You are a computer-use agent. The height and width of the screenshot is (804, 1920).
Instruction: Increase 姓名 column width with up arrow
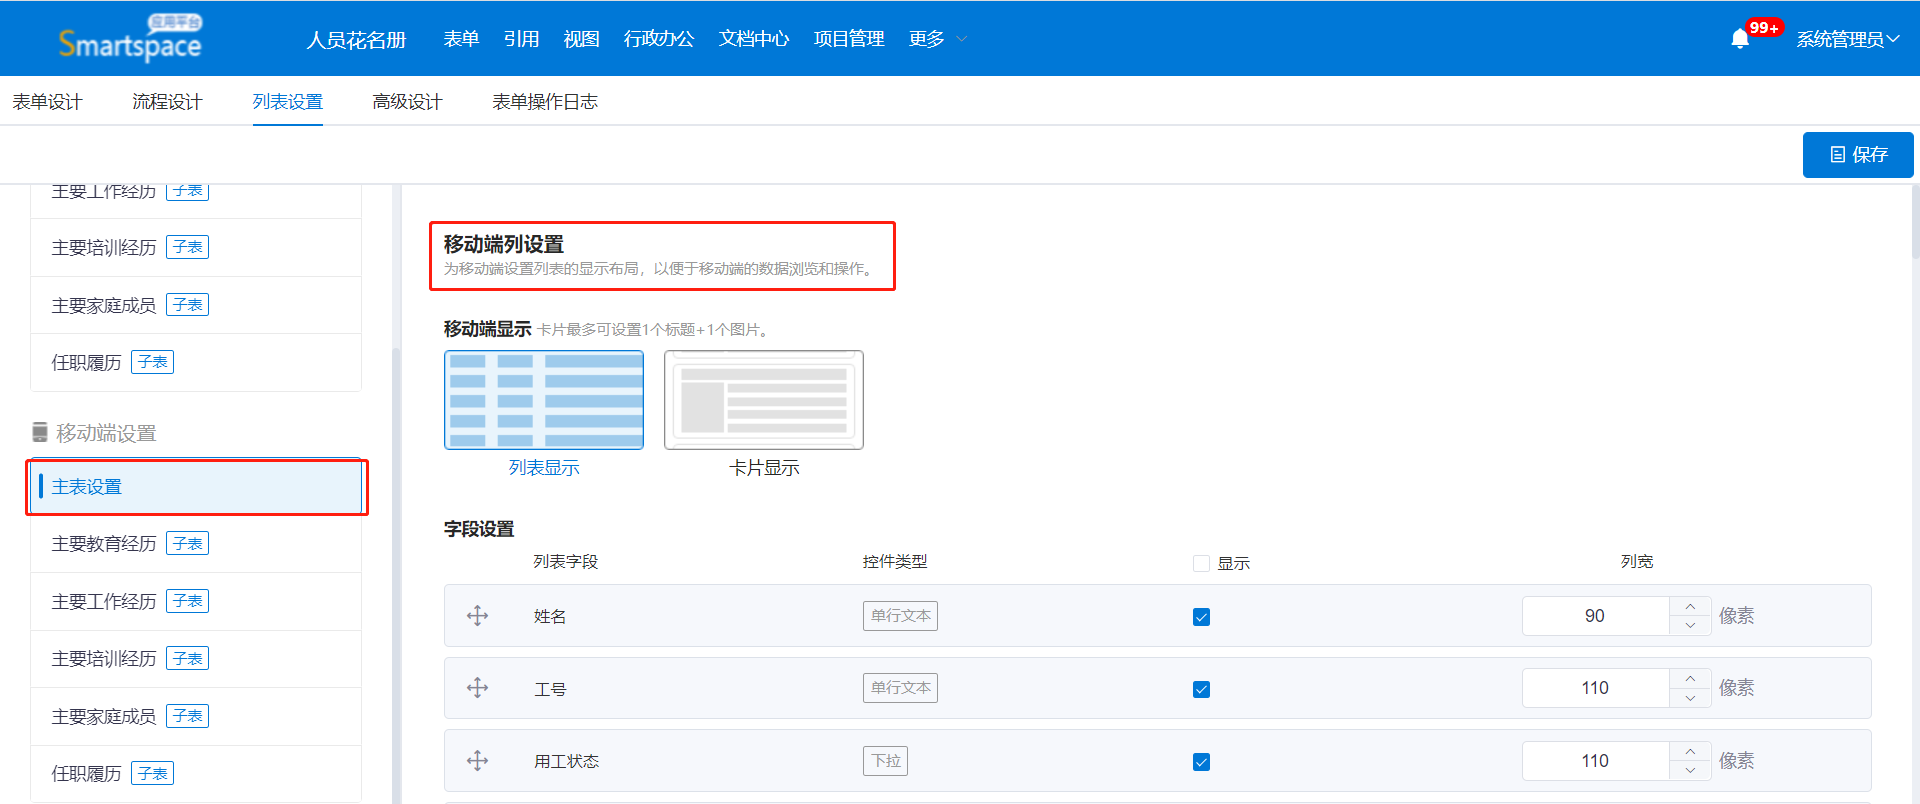1690,607
